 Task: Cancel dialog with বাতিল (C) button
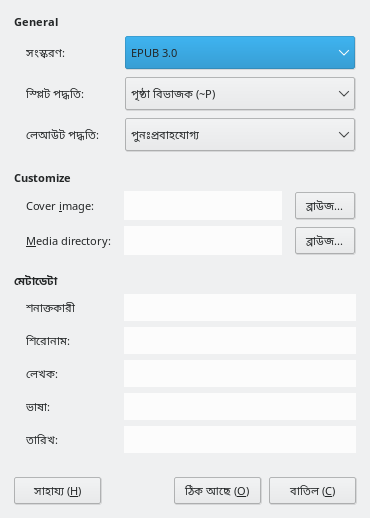tap(313, 491)
